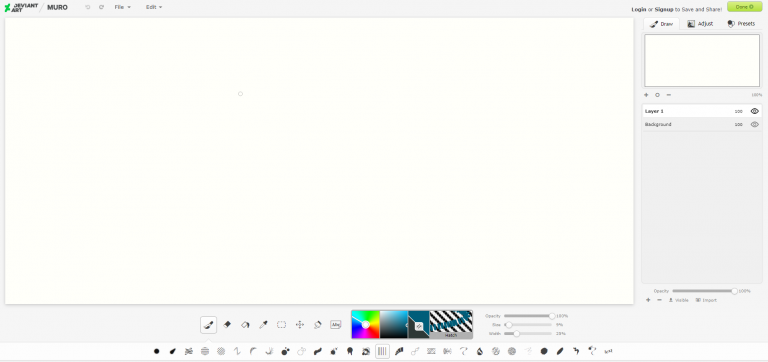Click the green Done button
The height and width of the screenshot is (362, 768).
pyautogui.click(x=744, y=7)
